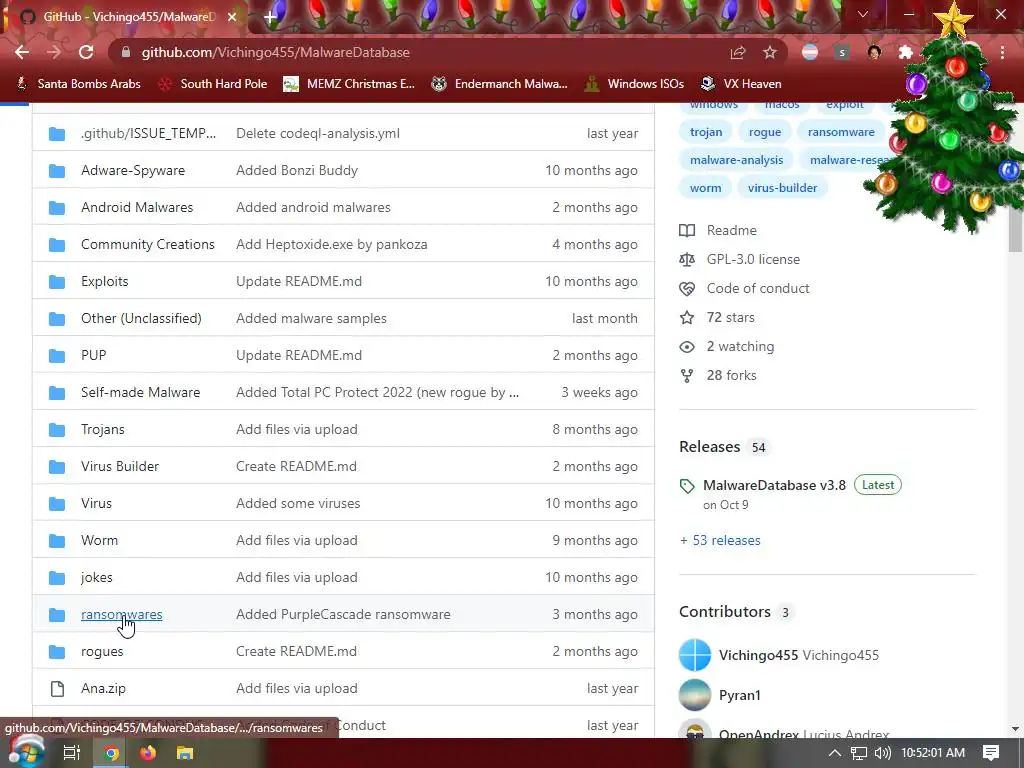Image resolution: width=1024 pixels, height=768 pixels.
Task: Open commit 'Added Bonzi Buddy'
Action: pos(297,170)
